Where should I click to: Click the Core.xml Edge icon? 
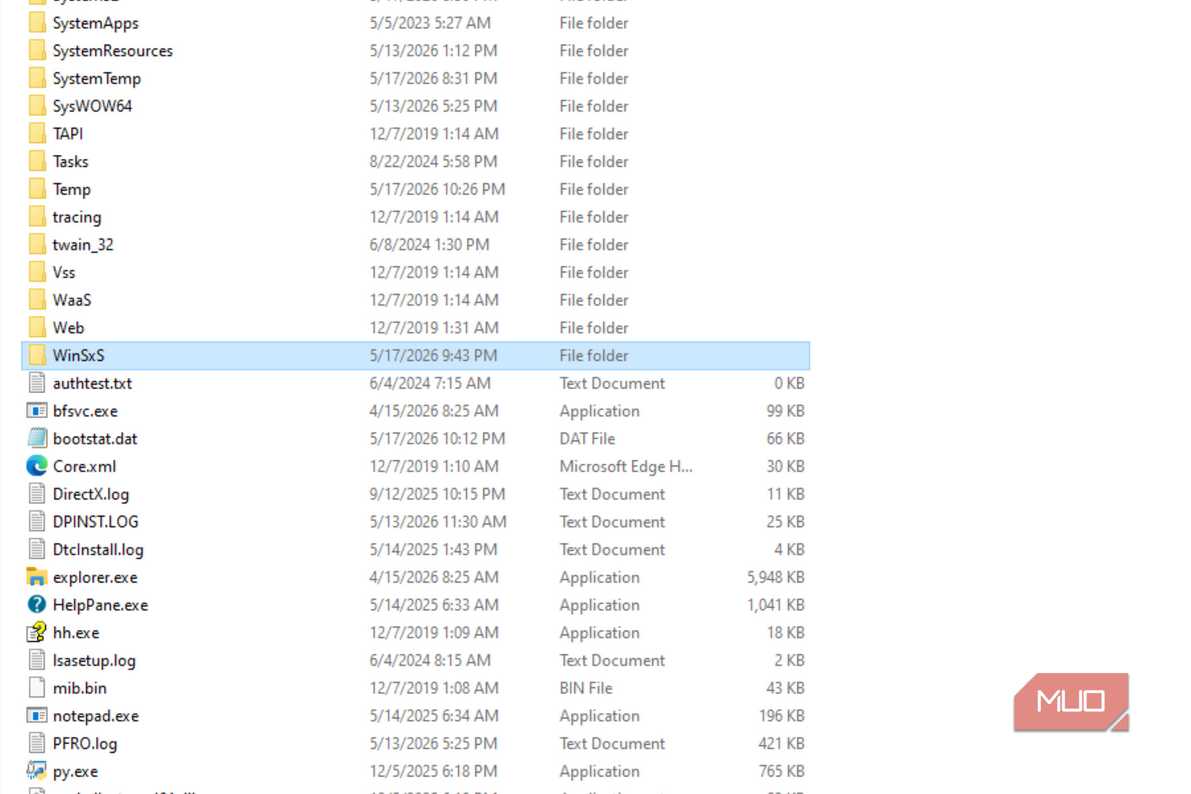tap(36, 467)
